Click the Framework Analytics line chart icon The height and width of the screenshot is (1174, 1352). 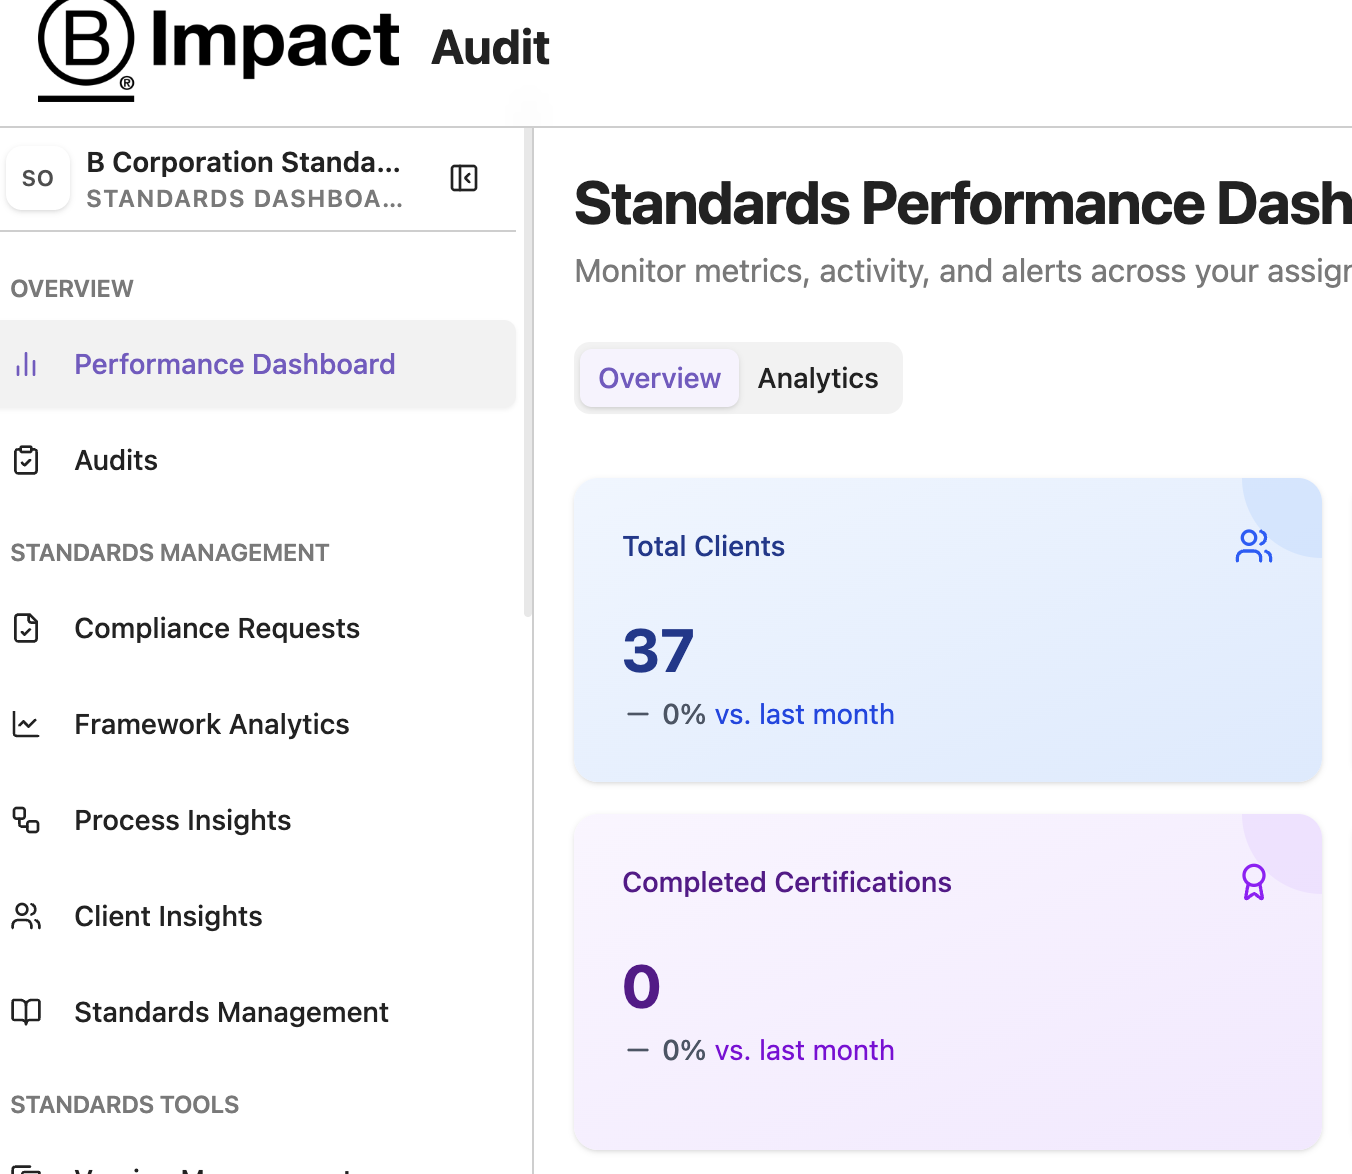click(26, 724)
